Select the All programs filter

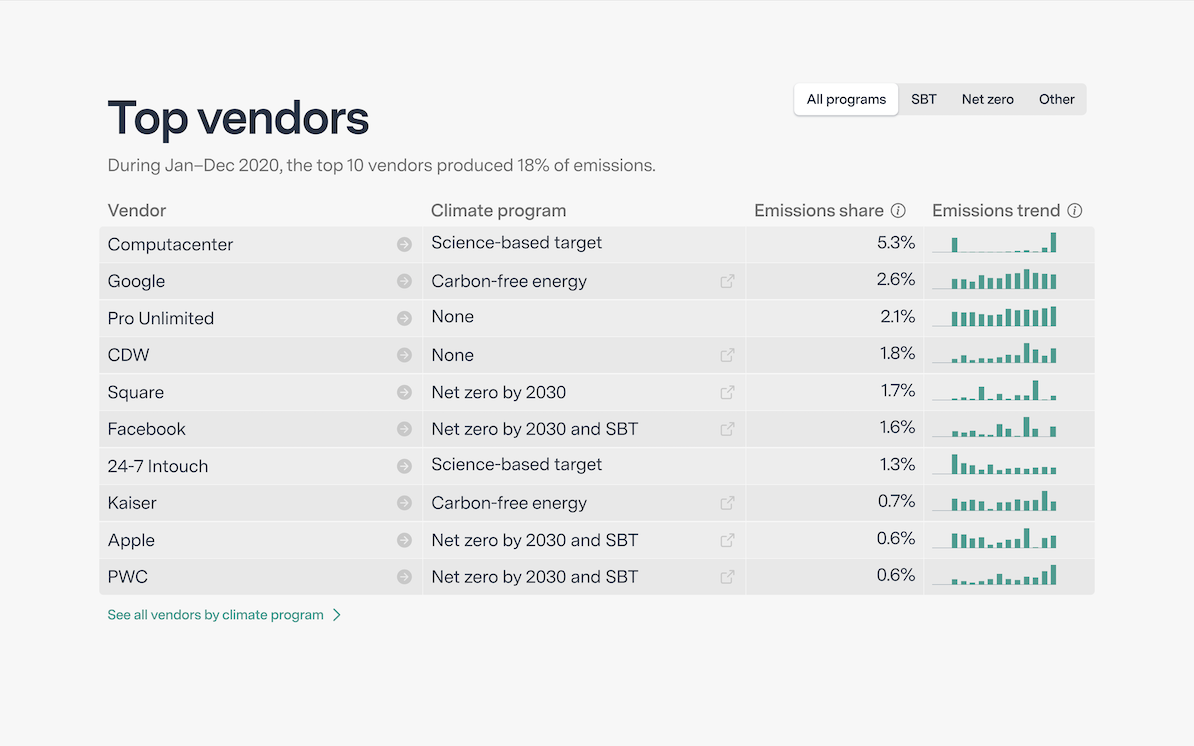coord(846,100)
